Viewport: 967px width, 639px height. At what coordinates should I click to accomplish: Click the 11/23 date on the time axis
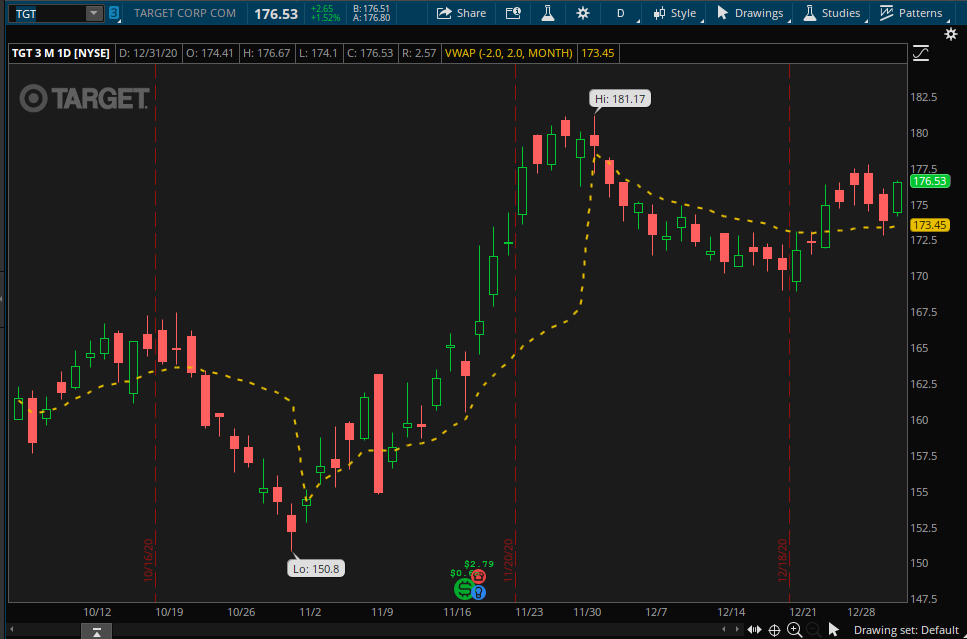click(x=529, y=612)
